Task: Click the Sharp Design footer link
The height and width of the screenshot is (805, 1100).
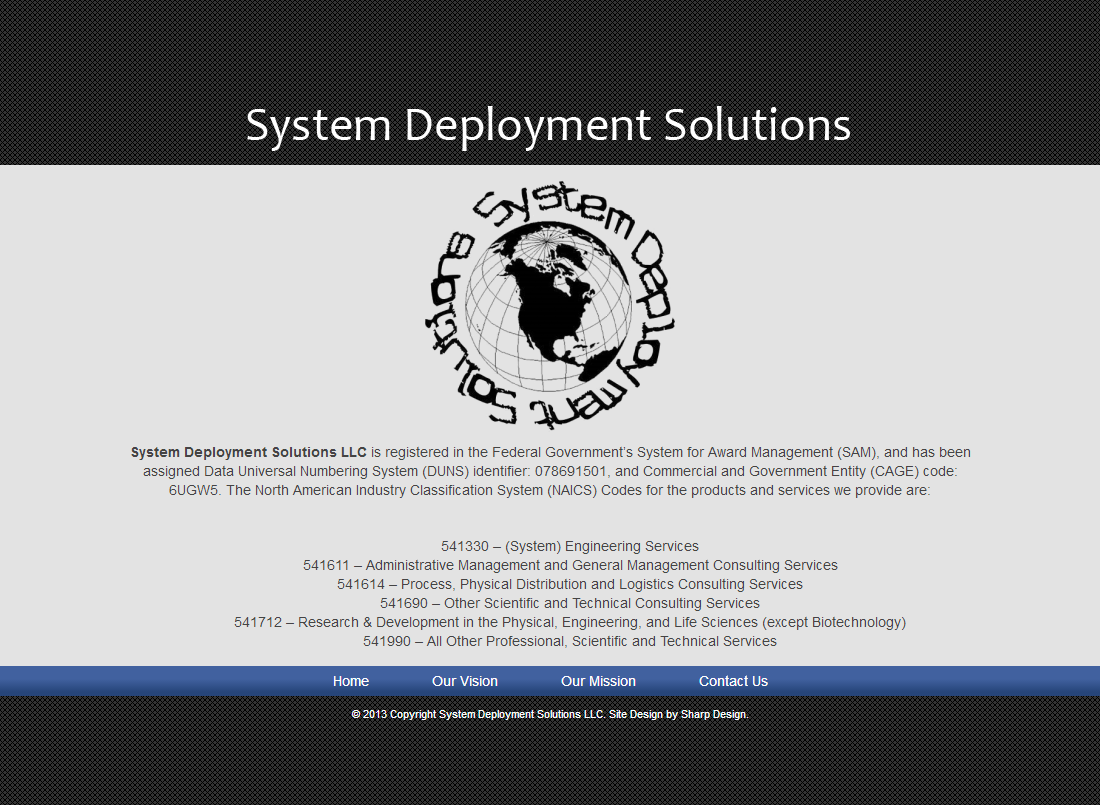Action: (x=714, y=714)
